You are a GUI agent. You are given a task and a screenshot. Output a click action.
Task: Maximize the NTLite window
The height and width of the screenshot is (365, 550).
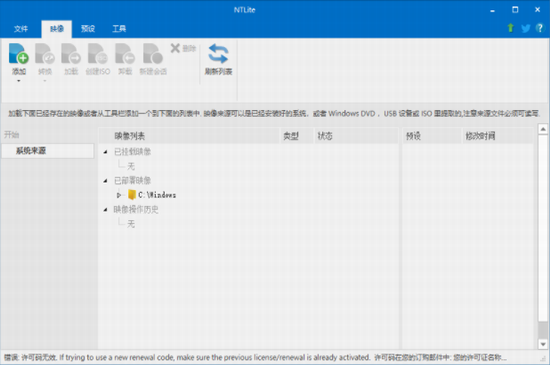pyautogui.click(x=515, y=10)
